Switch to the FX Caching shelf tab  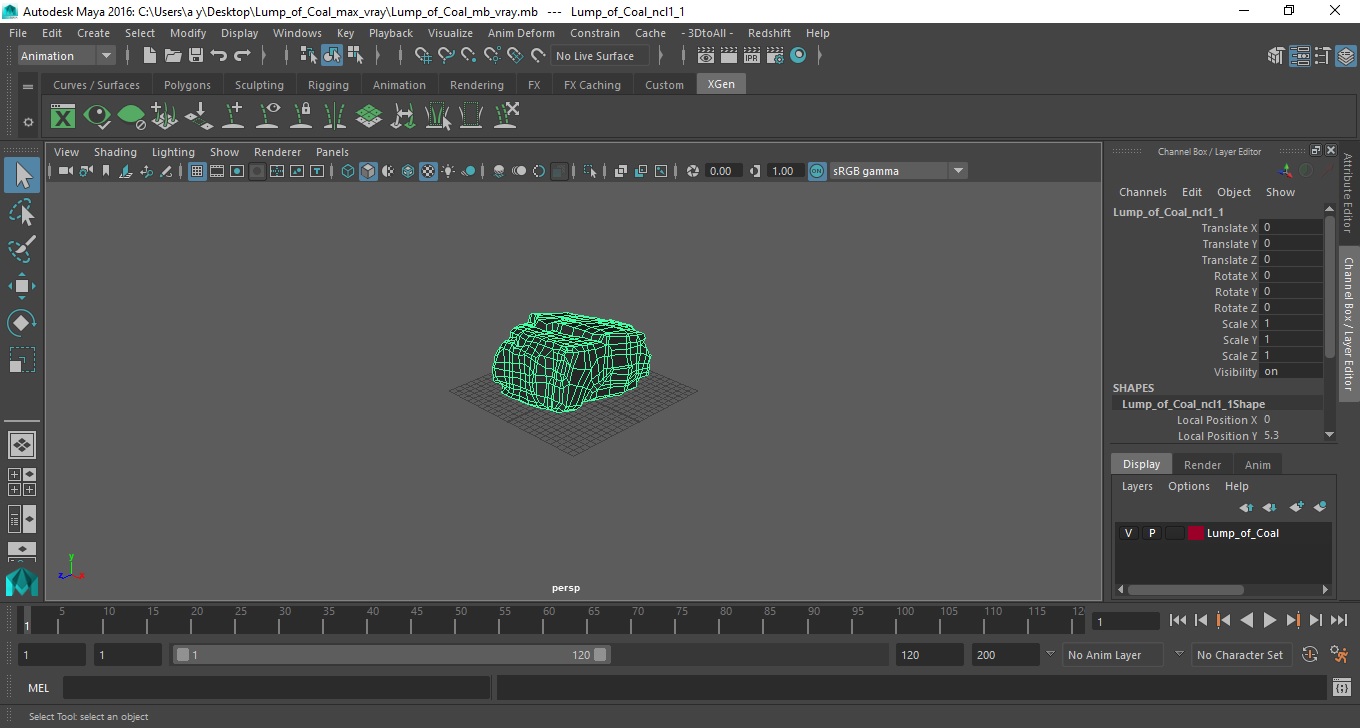[x=592, y=85]
